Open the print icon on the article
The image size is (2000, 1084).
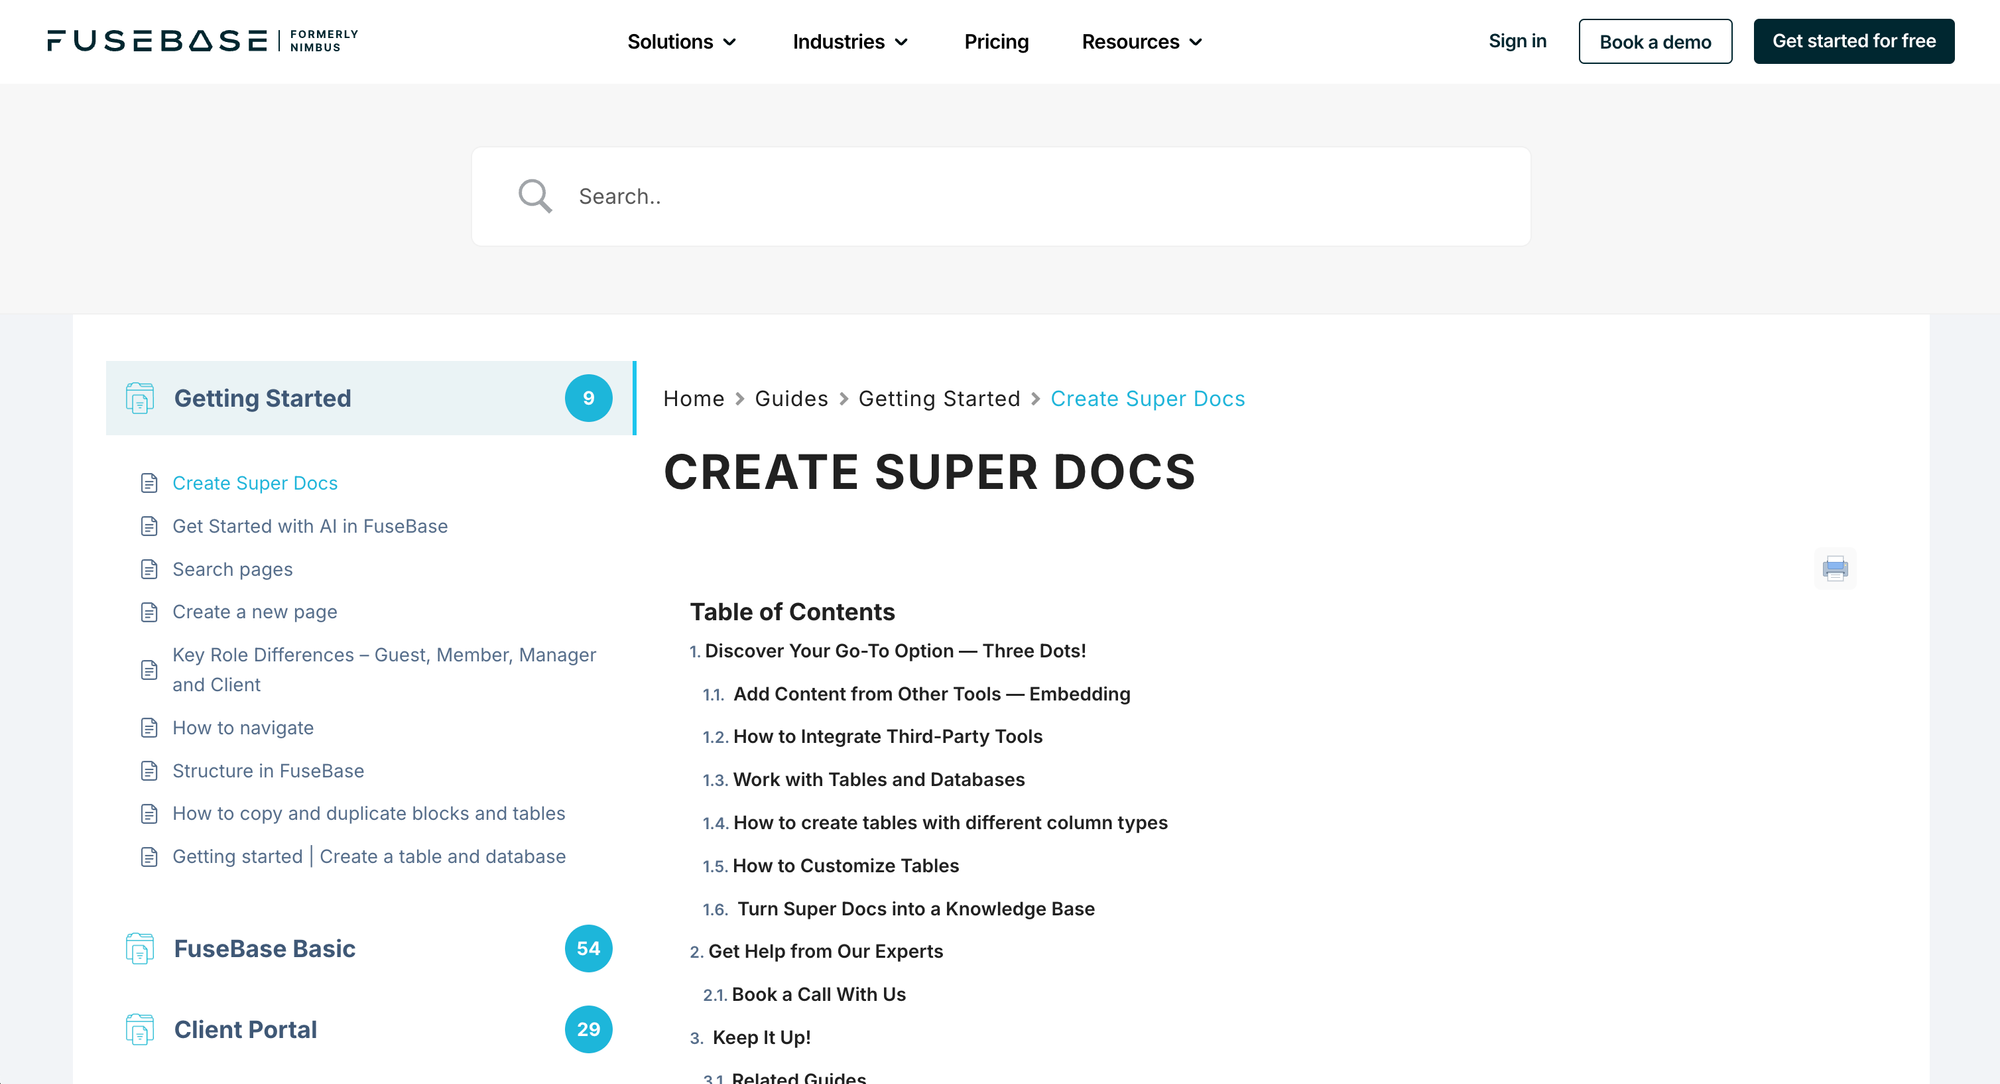pyautogui.click(x=1835, y=569)
